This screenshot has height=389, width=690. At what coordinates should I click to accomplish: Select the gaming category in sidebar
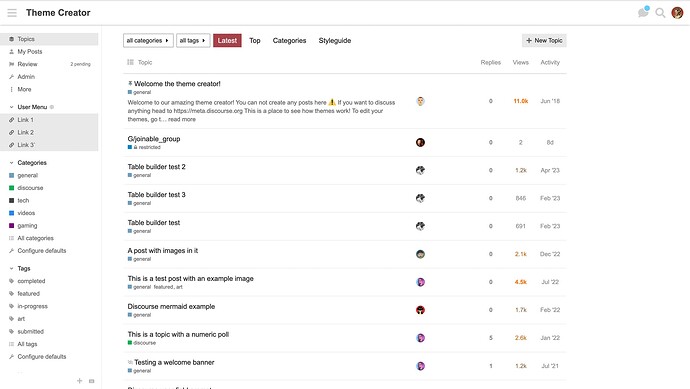49,225
